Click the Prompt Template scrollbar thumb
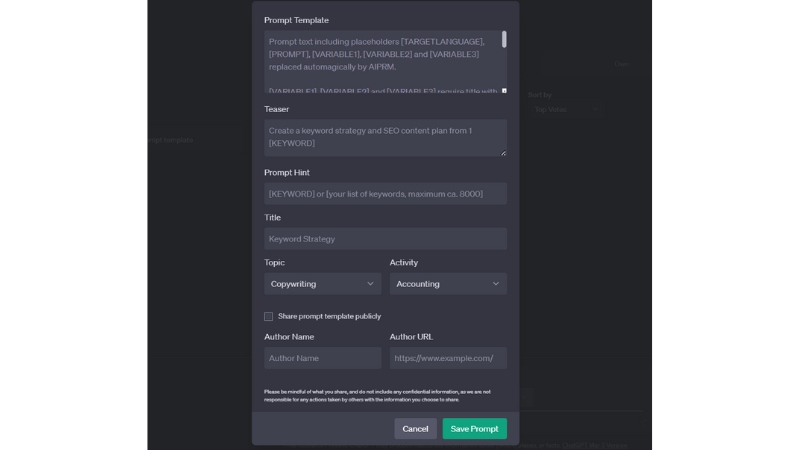This screenshot has height=450, width=800. coord(504,40)
